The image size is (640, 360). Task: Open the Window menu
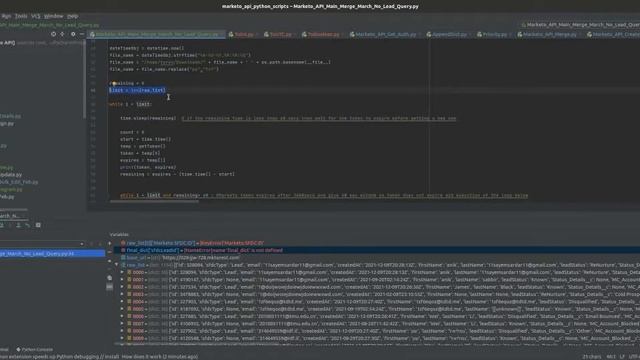pyautogui.click(x=53, y=16)
